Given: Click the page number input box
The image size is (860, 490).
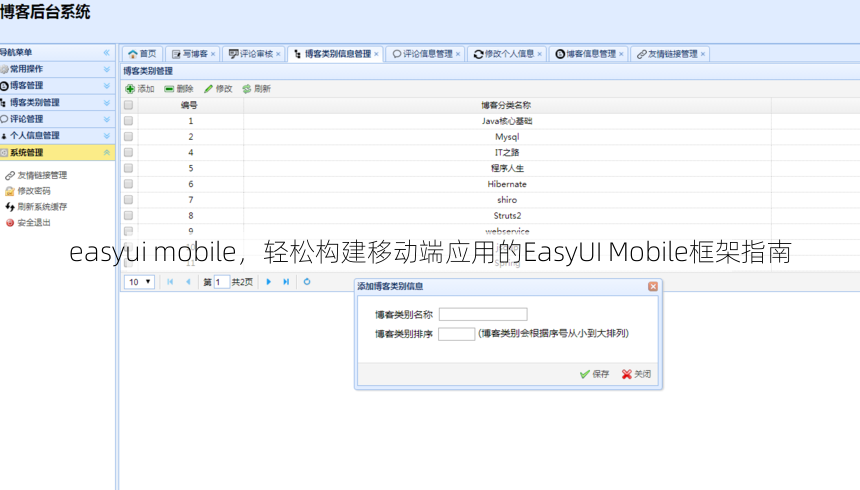Looking at the screenshot, I should click(222, 282).
